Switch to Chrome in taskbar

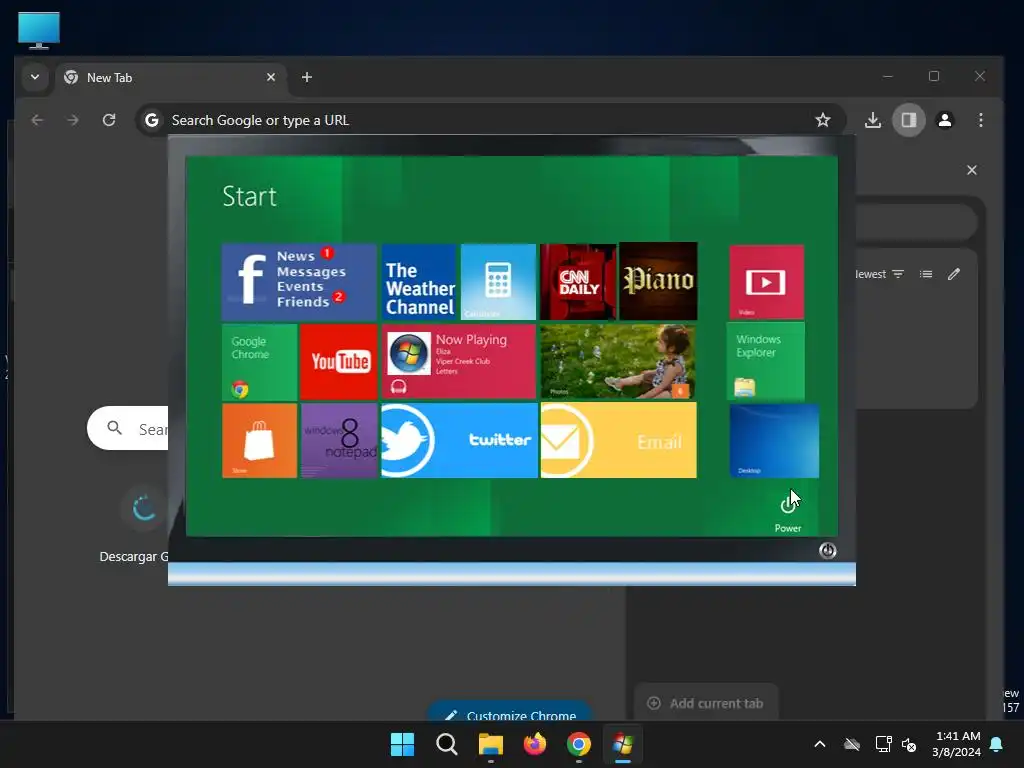point(579,744)
